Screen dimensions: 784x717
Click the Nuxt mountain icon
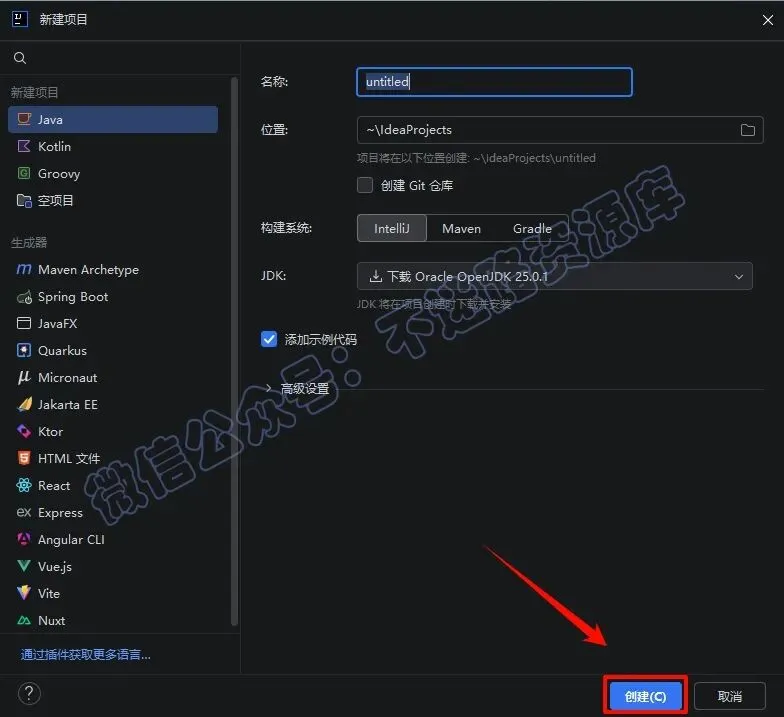click(x=24, y=620)
